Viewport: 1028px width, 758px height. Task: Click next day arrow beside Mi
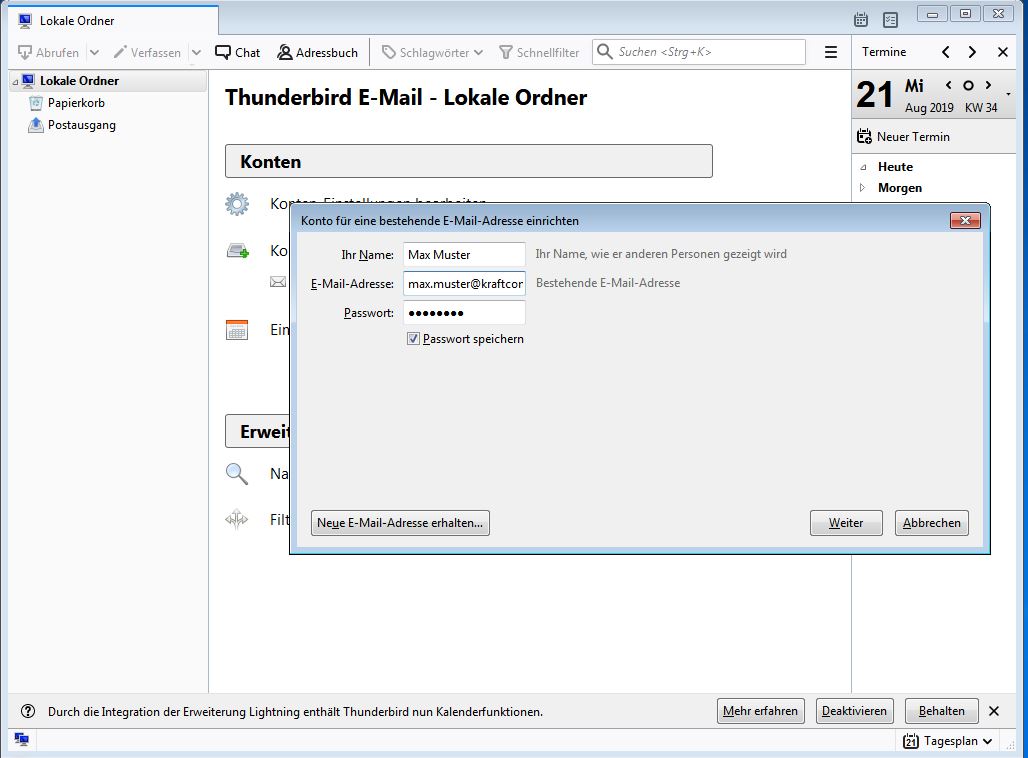988,85
